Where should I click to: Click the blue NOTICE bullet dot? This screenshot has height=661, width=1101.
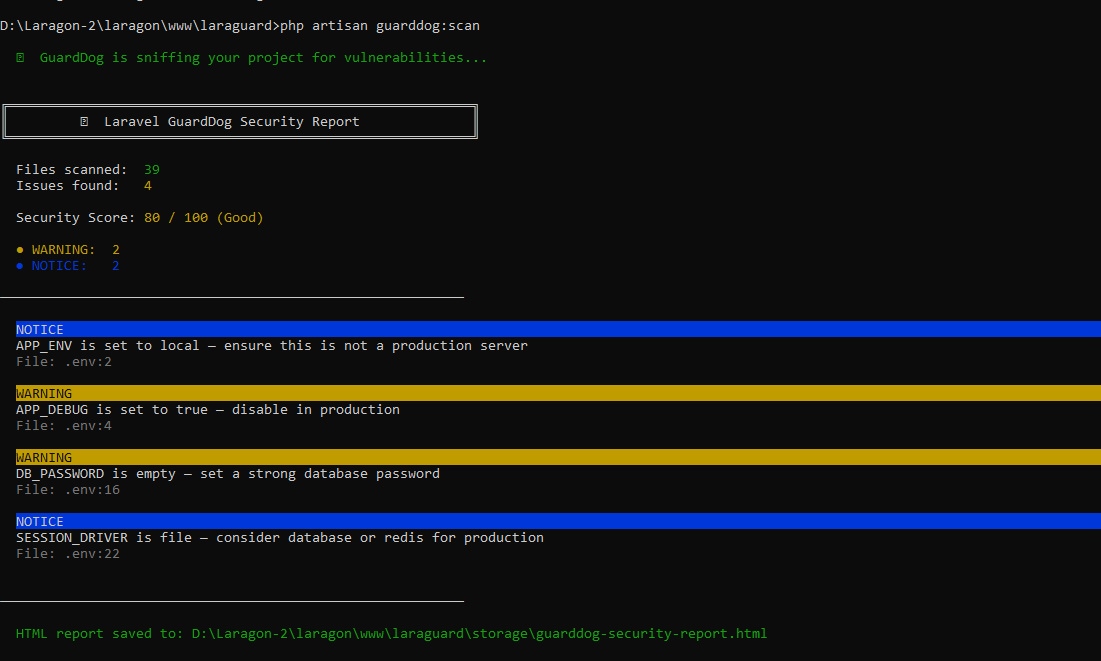click(20, 266)
